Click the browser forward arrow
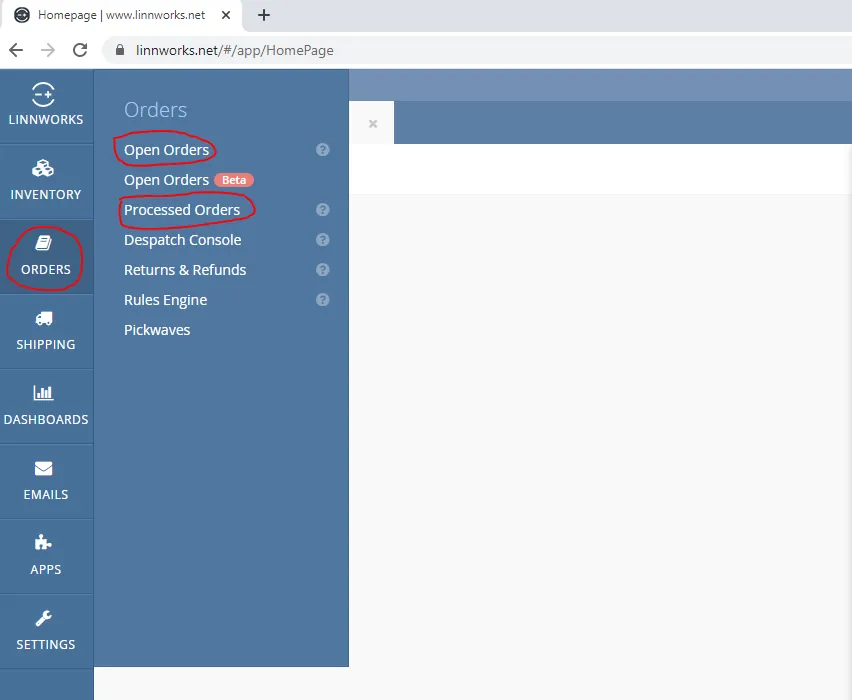This screenshot has height=700, width=852. 48,51
